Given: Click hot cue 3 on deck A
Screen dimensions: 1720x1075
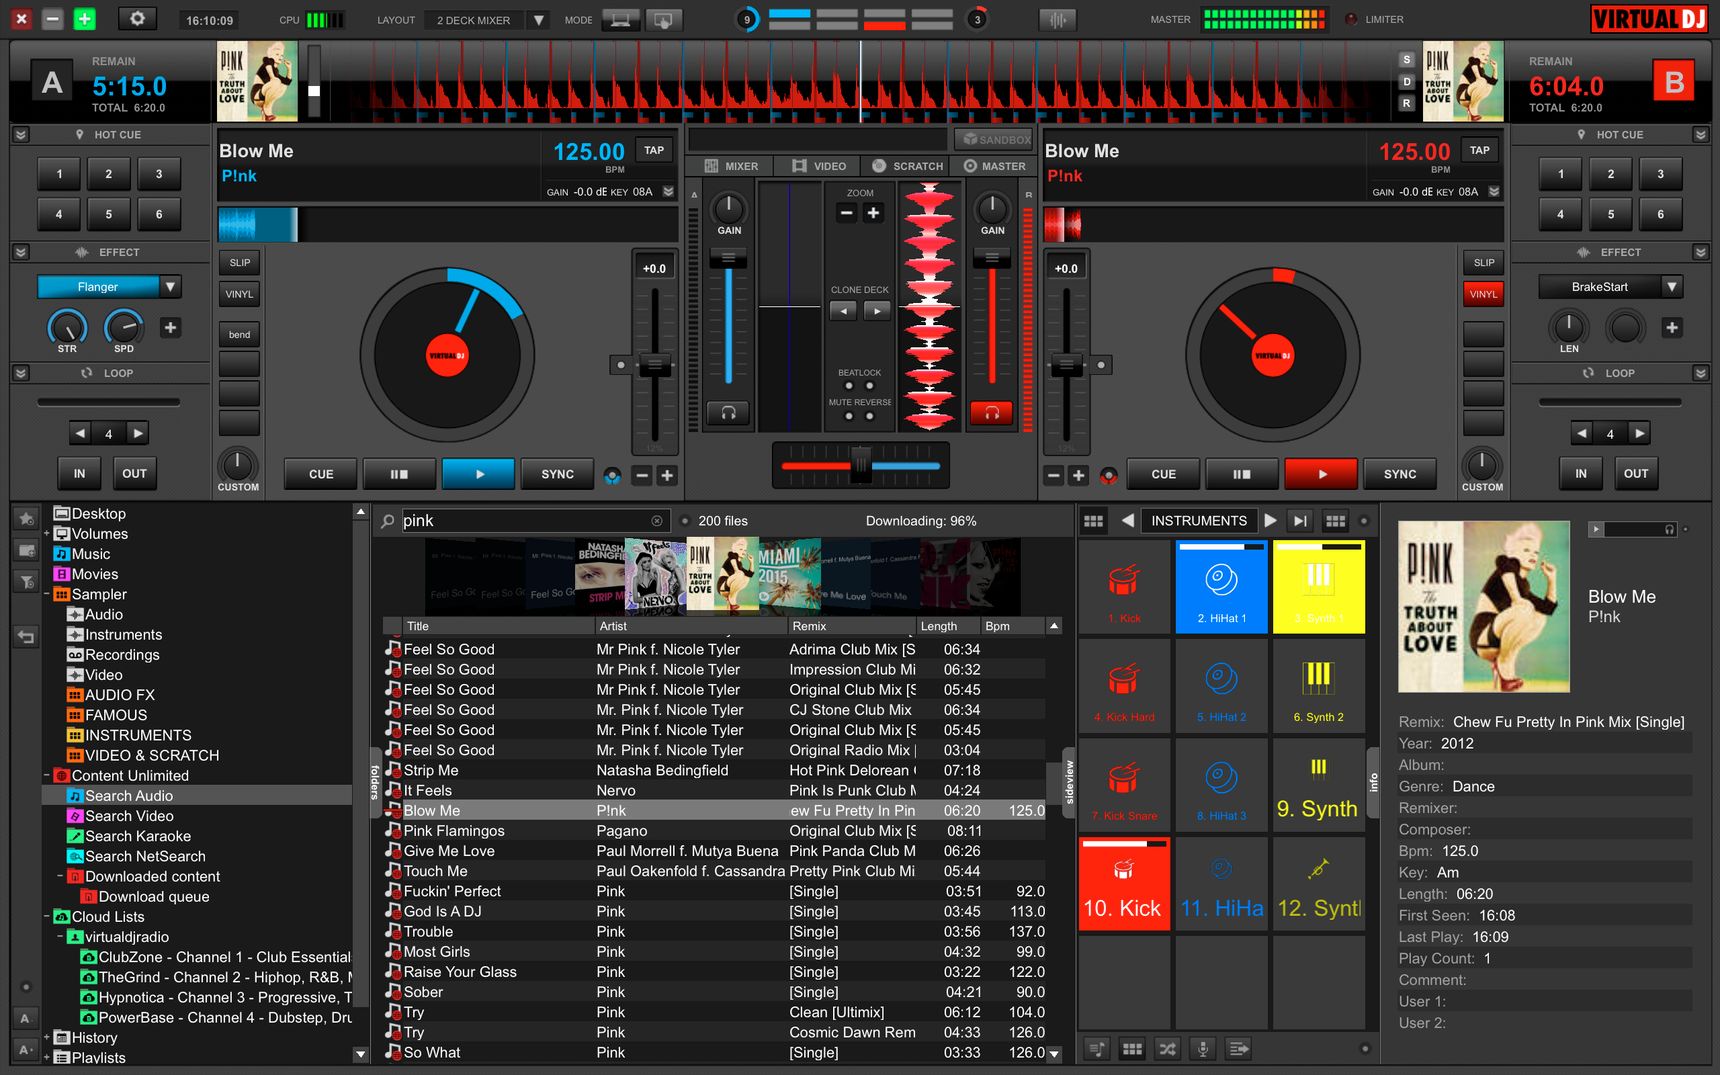Looking at the screenshot, I should pos(159,173).
